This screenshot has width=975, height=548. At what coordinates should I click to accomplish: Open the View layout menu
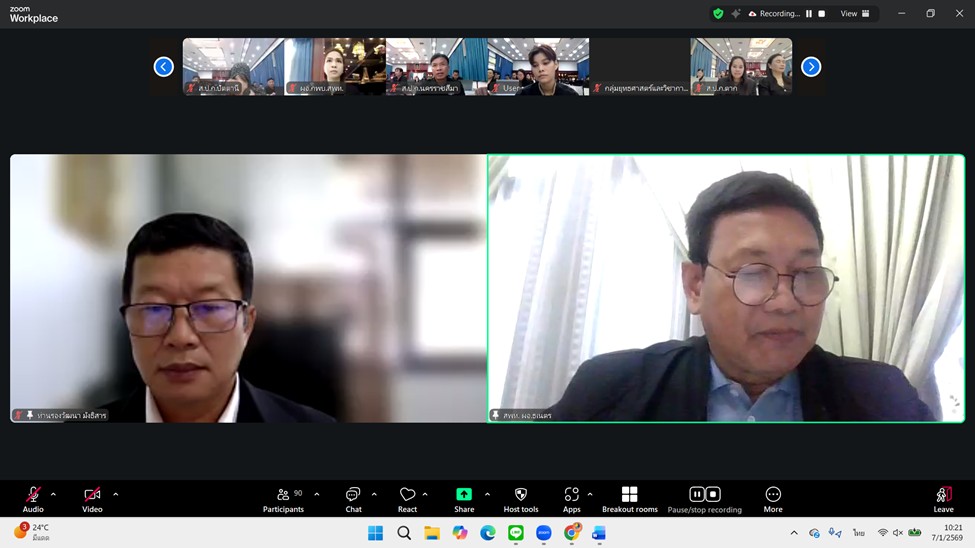pos(854,14)
